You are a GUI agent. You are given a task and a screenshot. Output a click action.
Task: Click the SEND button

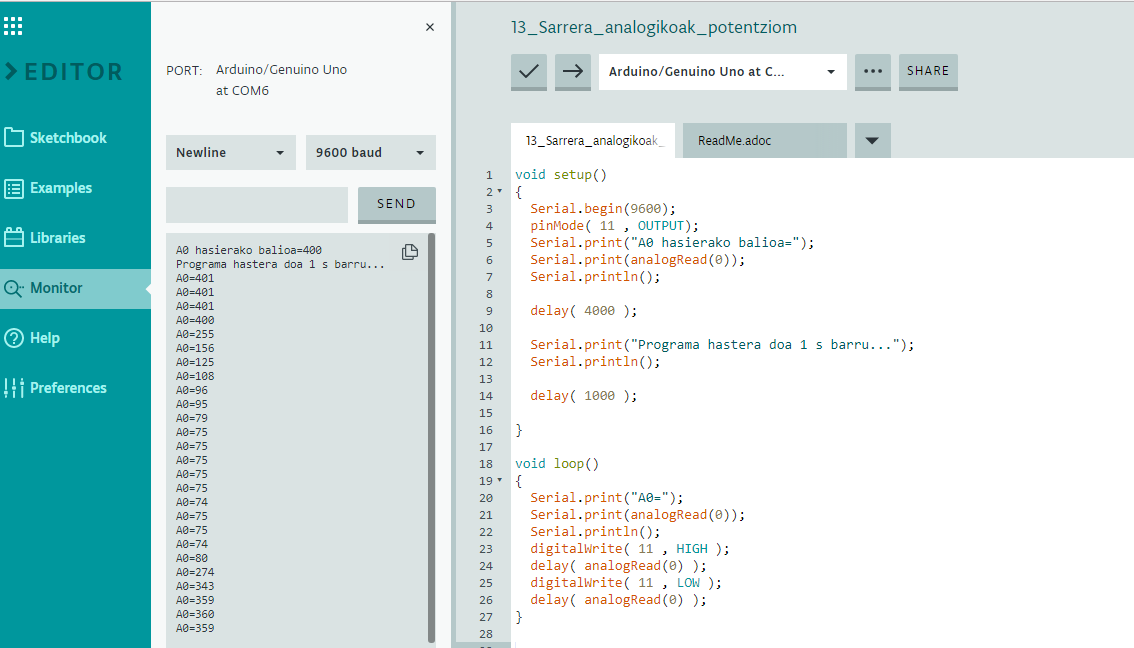tap(396, 205)
